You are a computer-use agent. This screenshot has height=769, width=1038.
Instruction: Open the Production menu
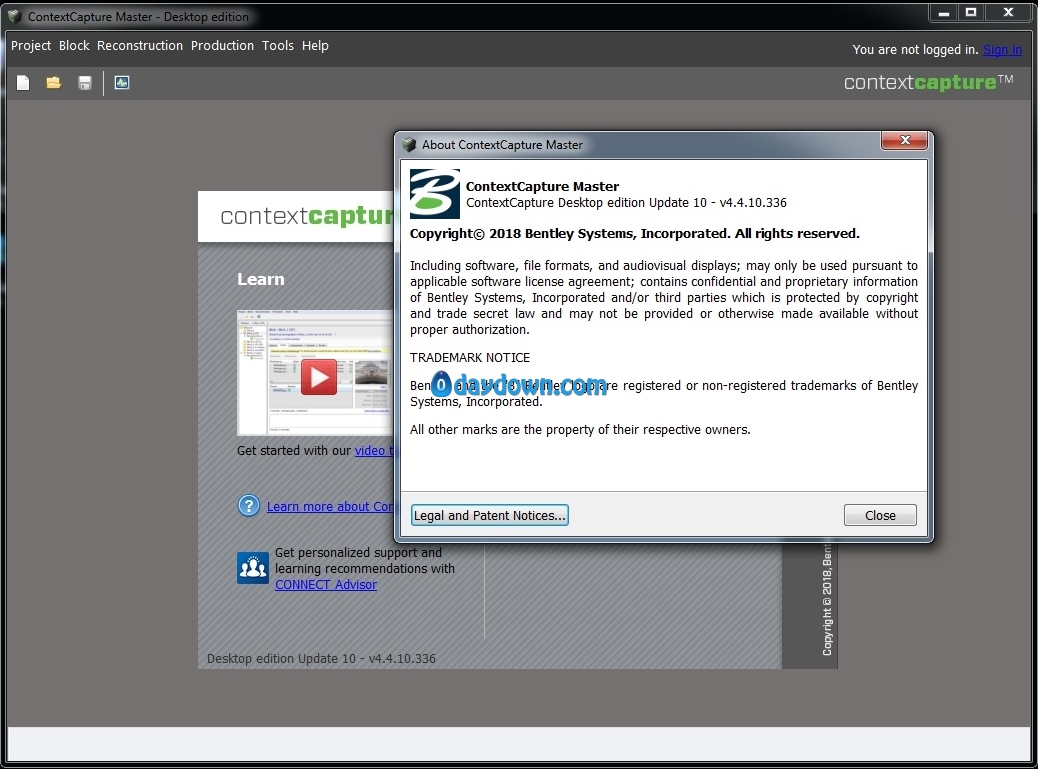[222, 46]
